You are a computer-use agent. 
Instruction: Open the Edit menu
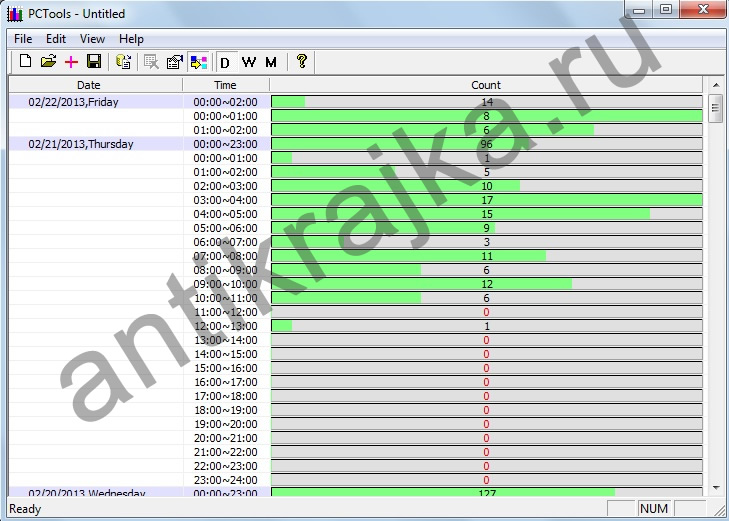tap(56, 39)
